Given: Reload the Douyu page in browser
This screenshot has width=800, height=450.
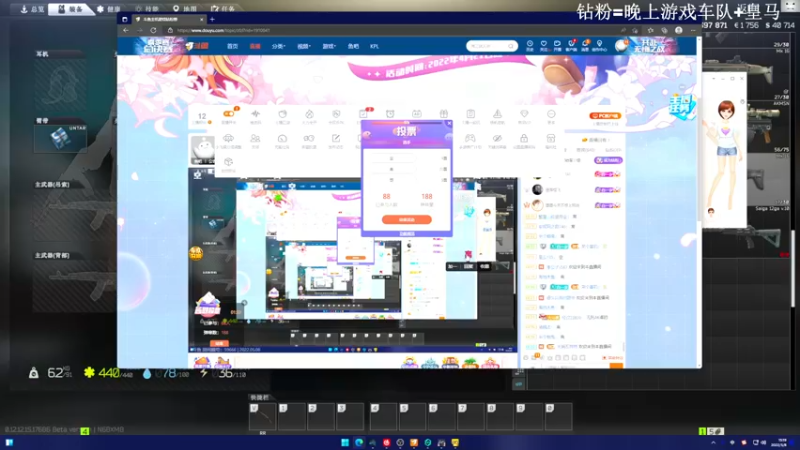Looking at the screenshot, I should coord(153,30).
